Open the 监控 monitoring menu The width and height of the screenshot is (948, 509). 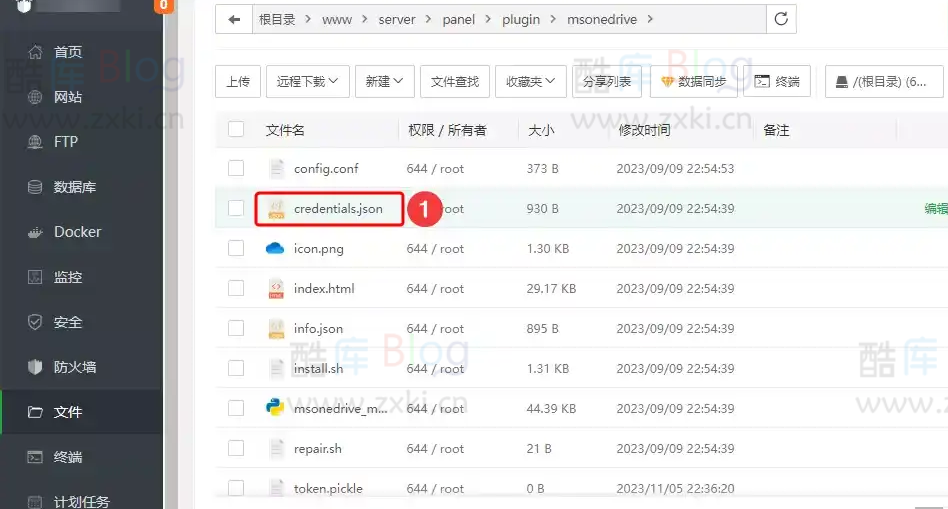coord(68,277)
